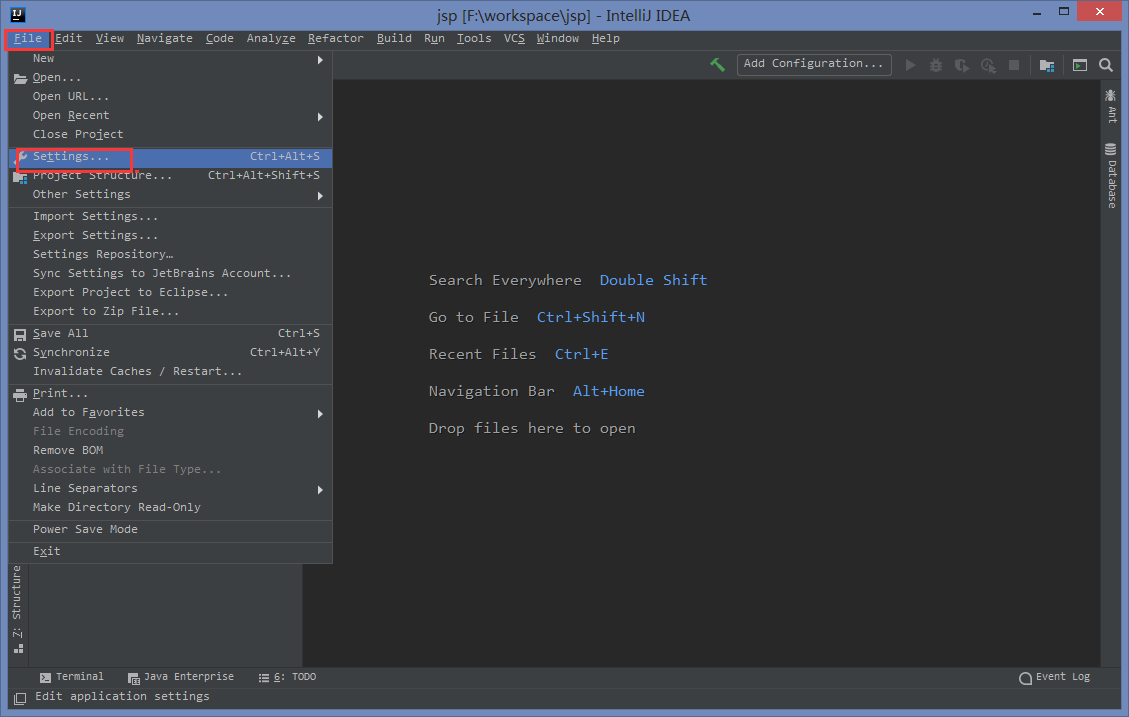Open the TODO tool window
Viewport: 1129px width, 717px height.
click(x=287, y=677)
